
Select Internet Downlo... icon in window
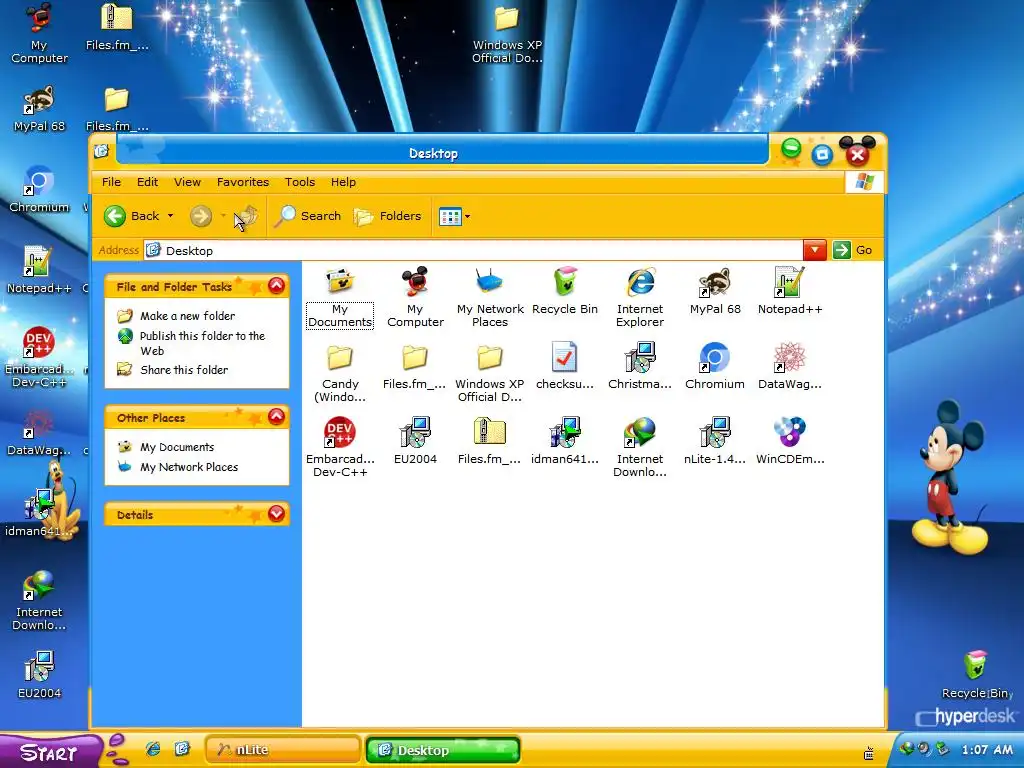(640, 432)
